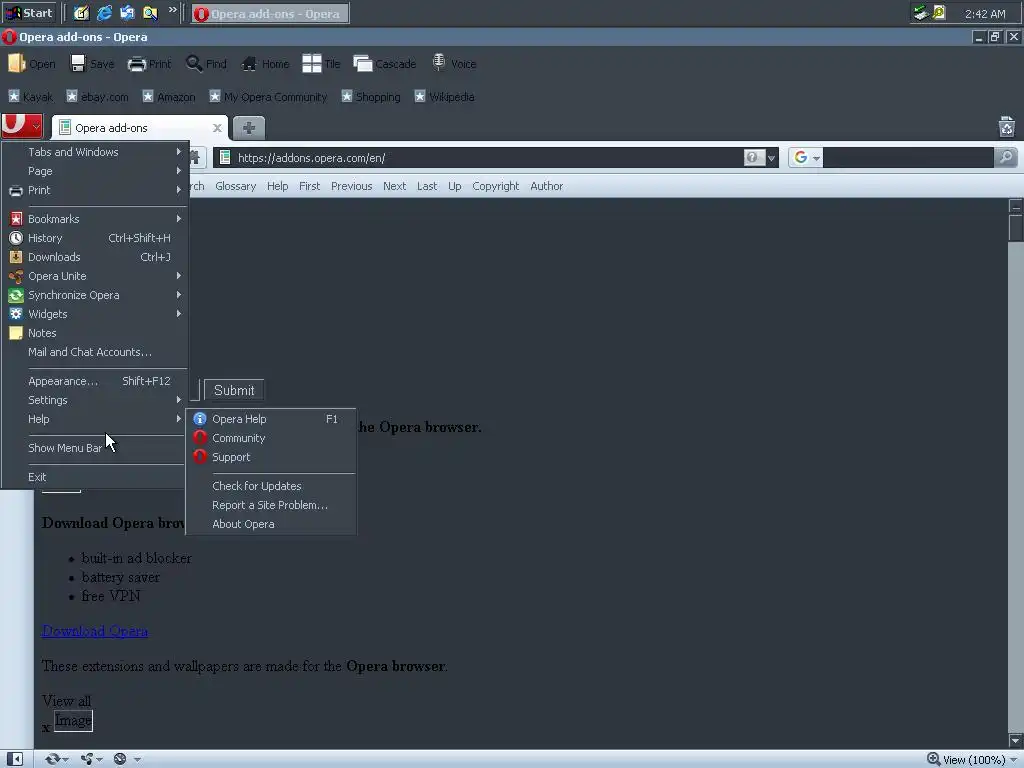This screenshot has width=1024, height=768.
Task: Open the ebay.com bookmark
Action: (97, 97)
